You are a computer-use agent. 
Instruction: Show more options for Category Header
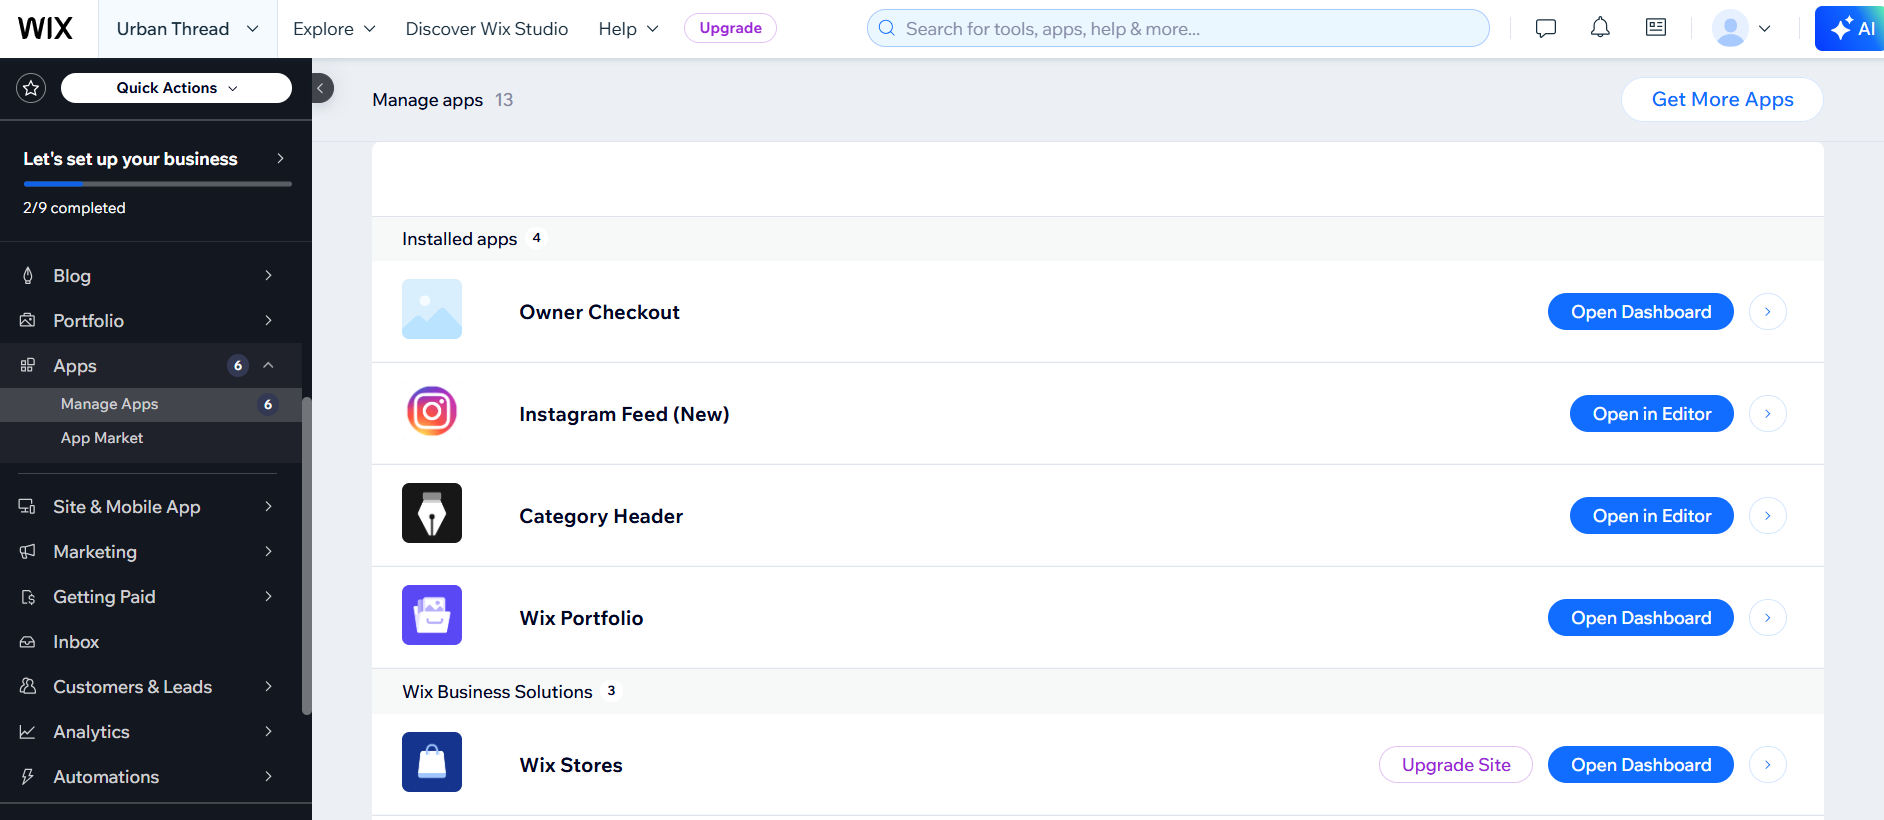(1768, 516)
